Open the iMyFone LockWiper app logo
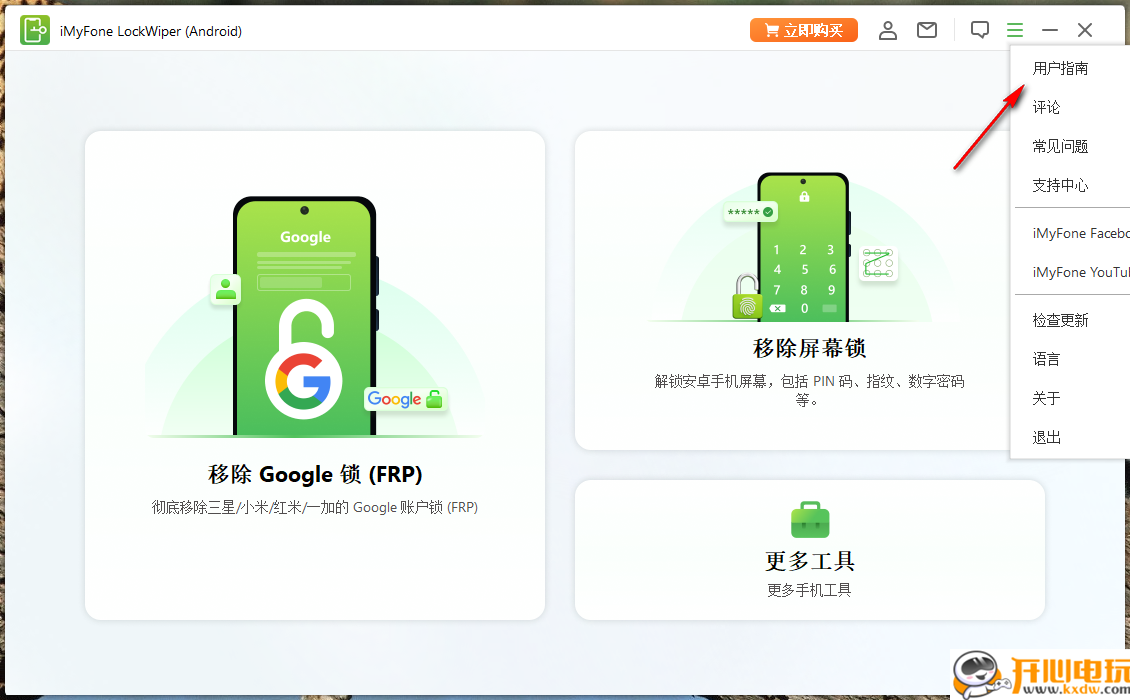Screen dimensions: 1130x700 (35, 29)
